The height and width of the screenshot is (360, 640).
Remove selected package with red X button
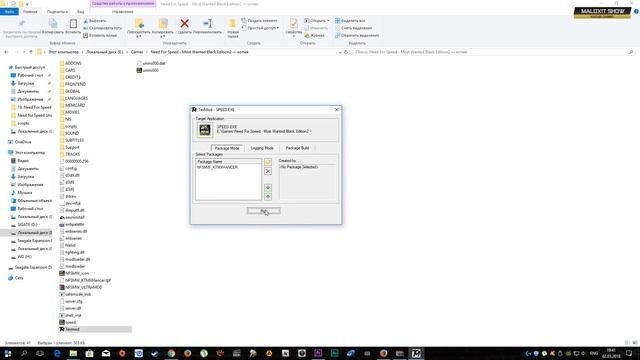(268, 171)
